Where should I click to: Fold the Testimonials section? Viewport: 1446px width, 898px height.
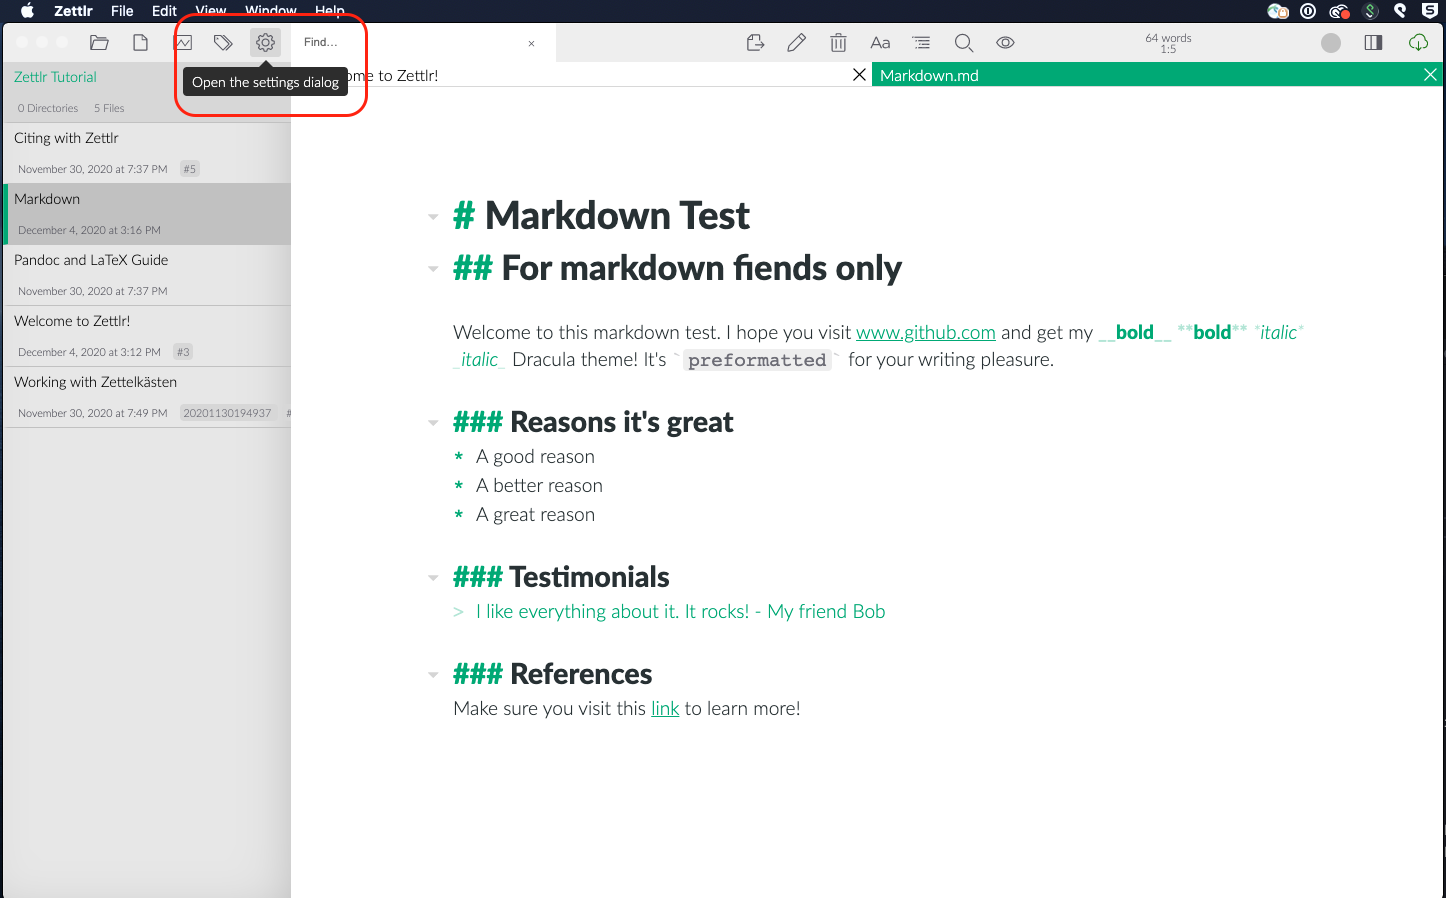[x=433, y=578]
